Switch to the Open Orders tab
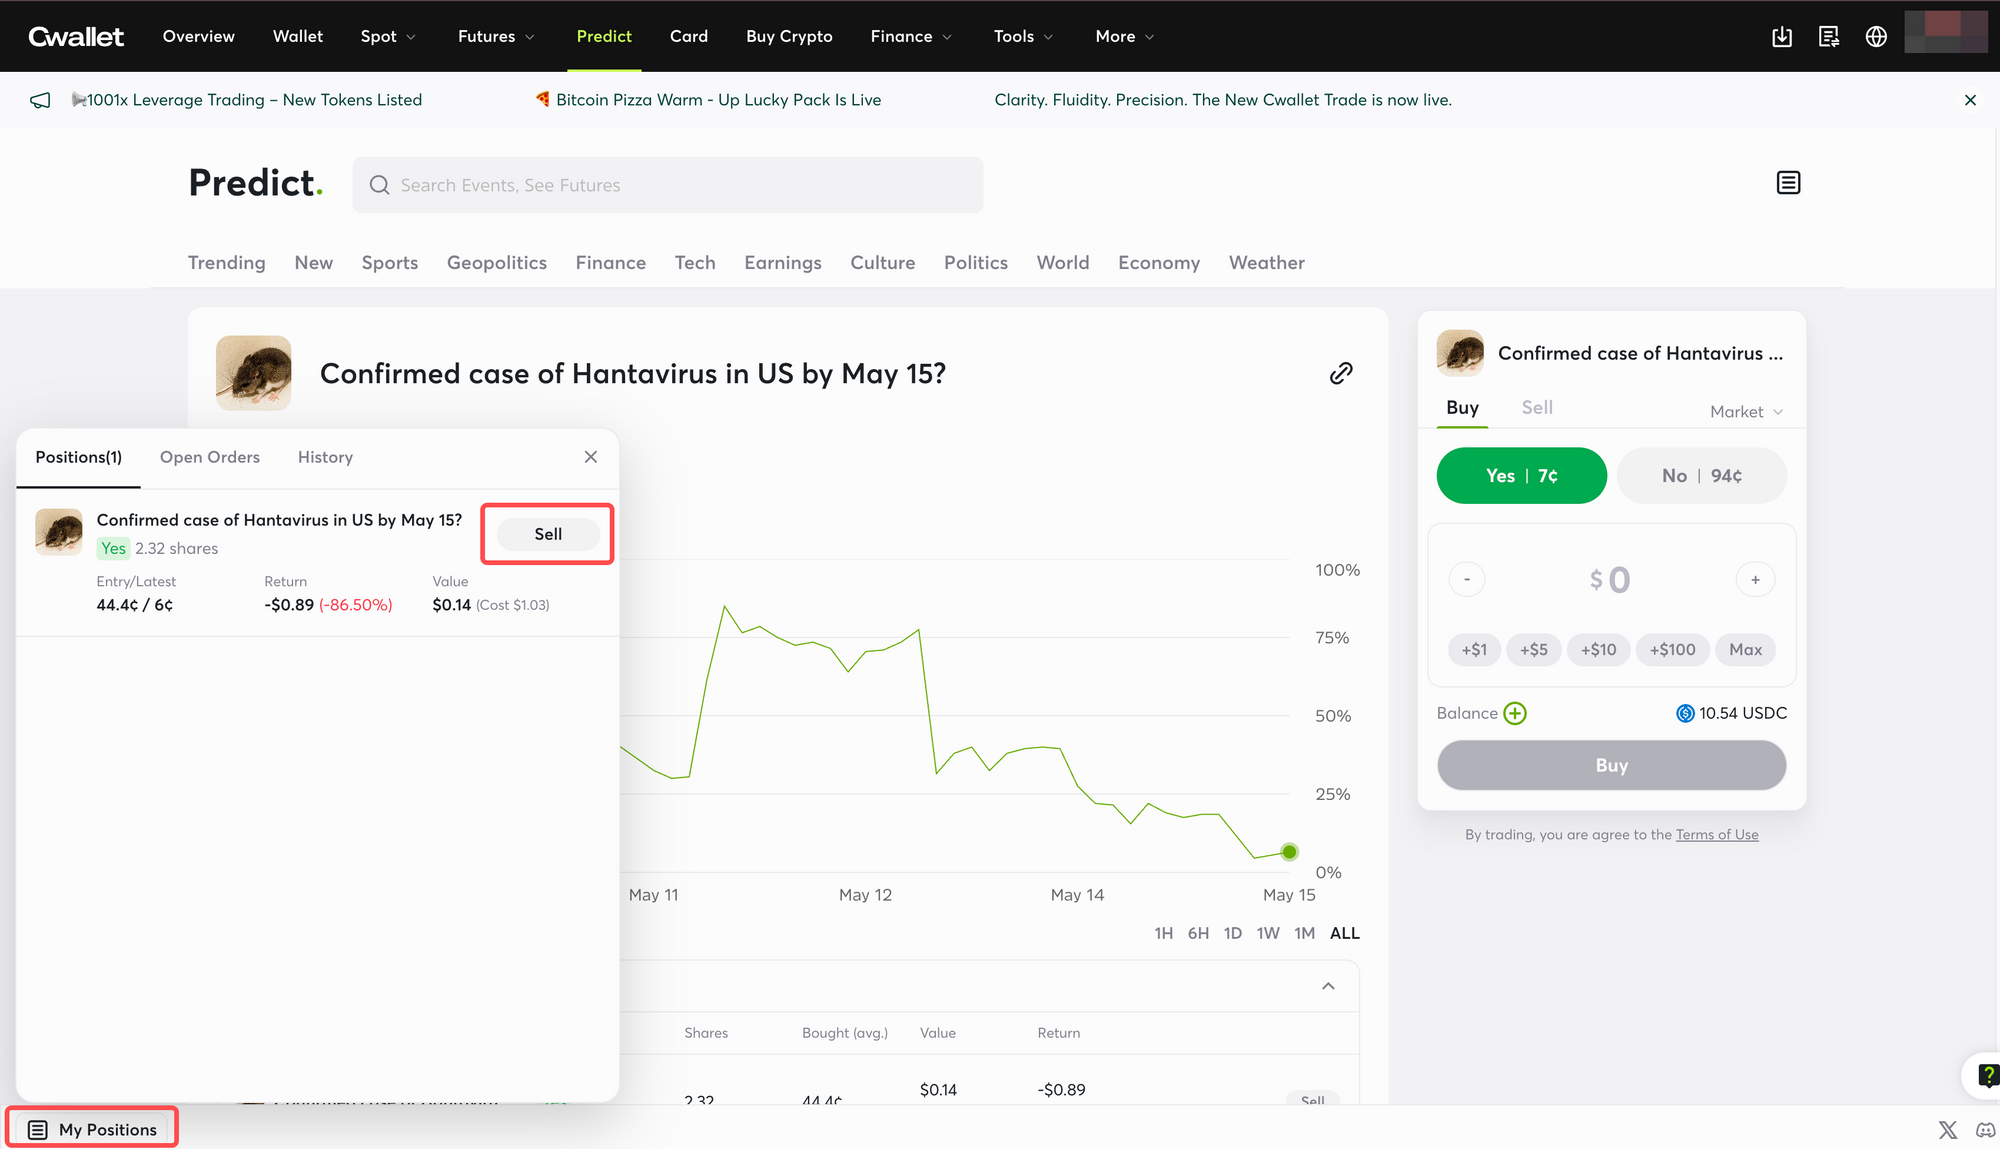This screenshot has width=2000, height=1149. coord(210,457)
